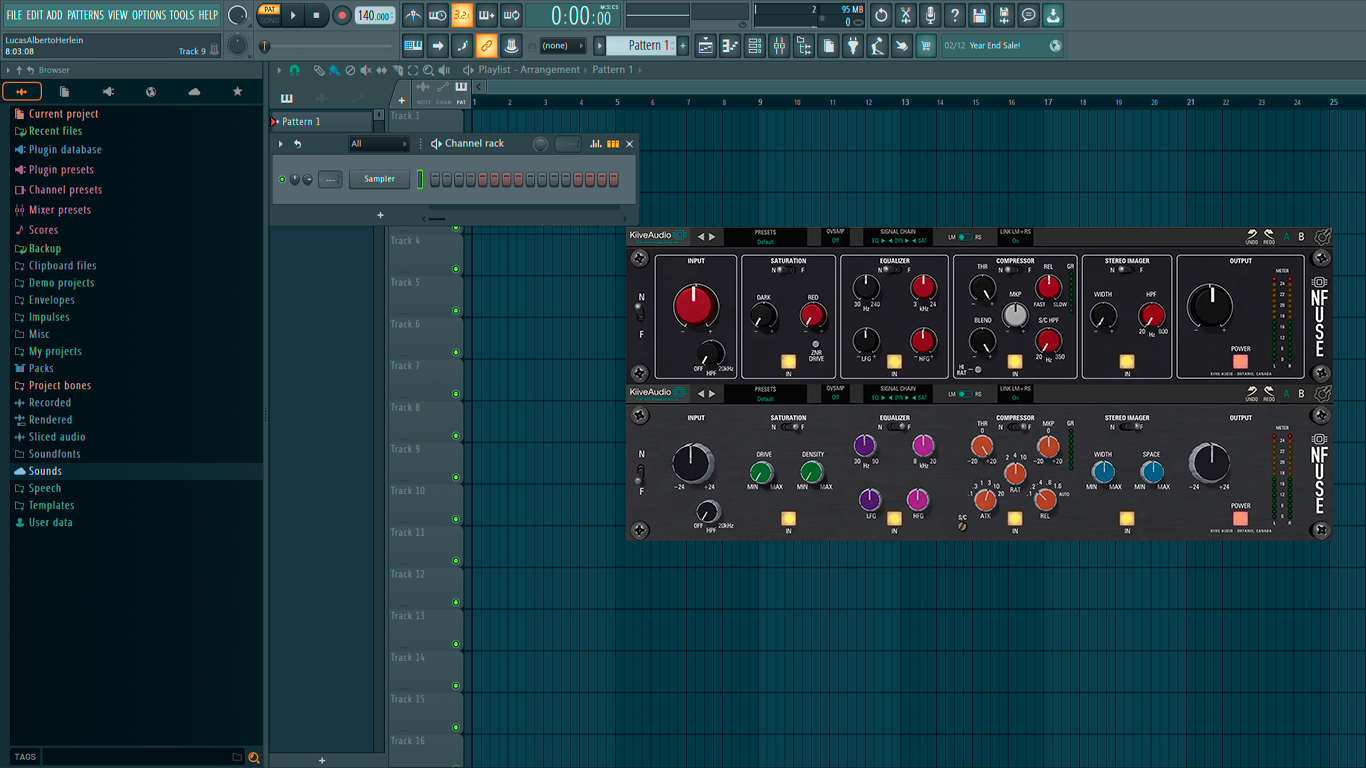Toggle Compressor IN light on lower NFuse
This screenshot has width=1366, height=768.
point(1015,518)
